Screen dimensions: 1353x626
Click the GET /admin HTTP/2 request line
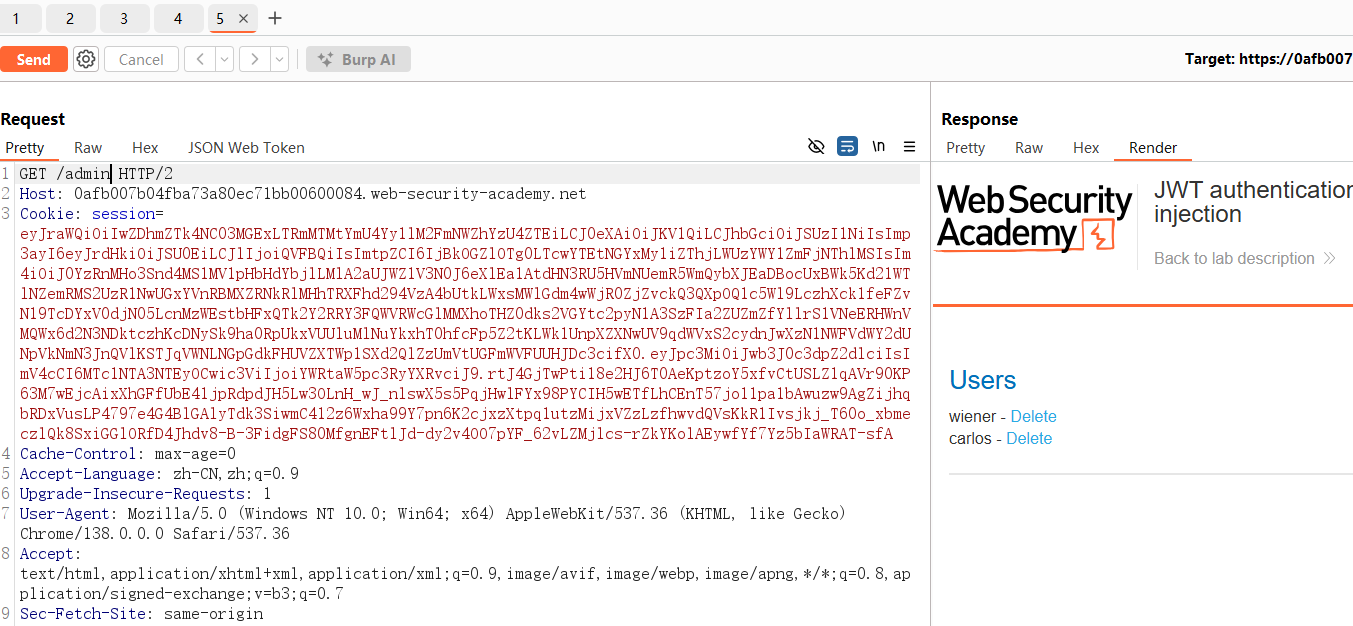(x=96, y=174)
